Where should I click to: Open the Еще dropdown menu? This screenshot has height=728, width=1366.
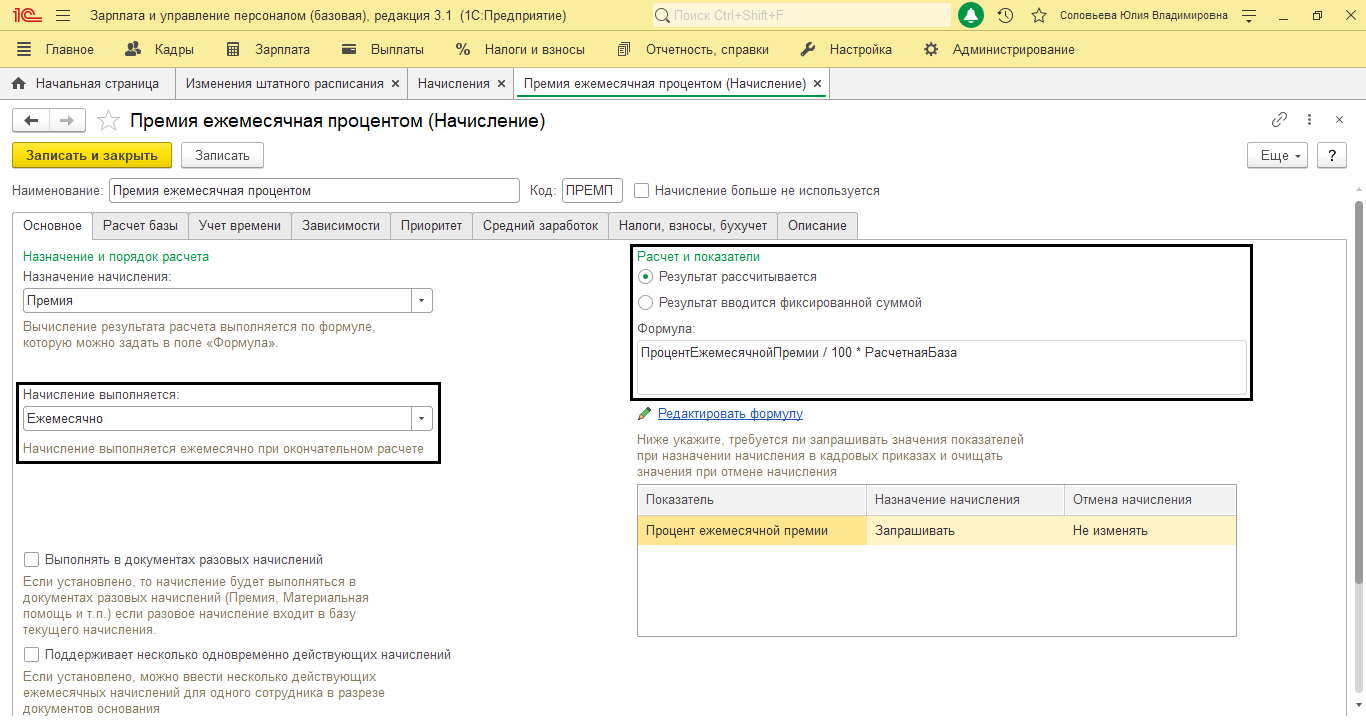click(1278, 156)
